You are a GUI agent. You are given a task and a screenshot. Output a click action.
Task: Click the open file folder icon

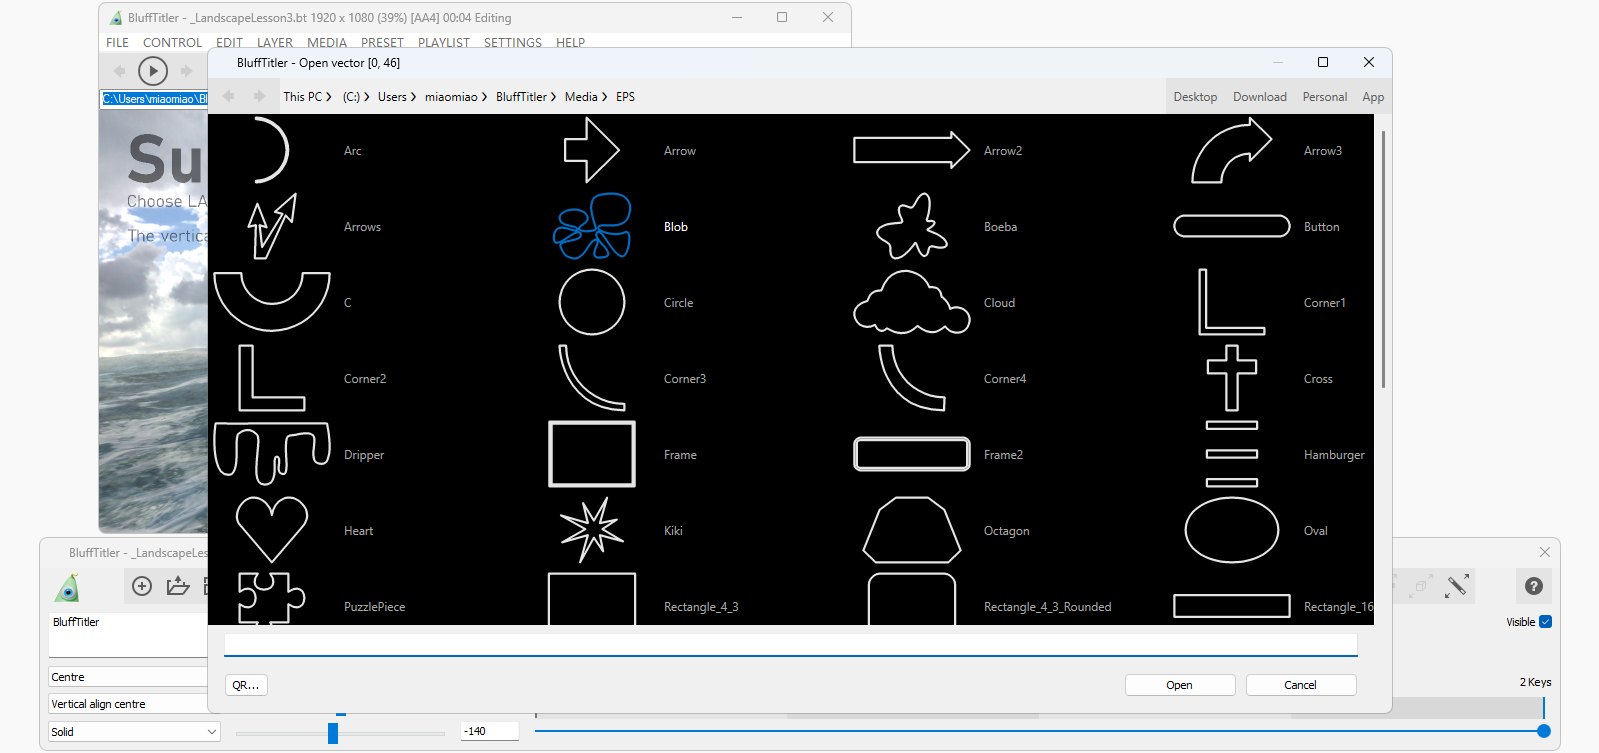[x=178, y=586]
